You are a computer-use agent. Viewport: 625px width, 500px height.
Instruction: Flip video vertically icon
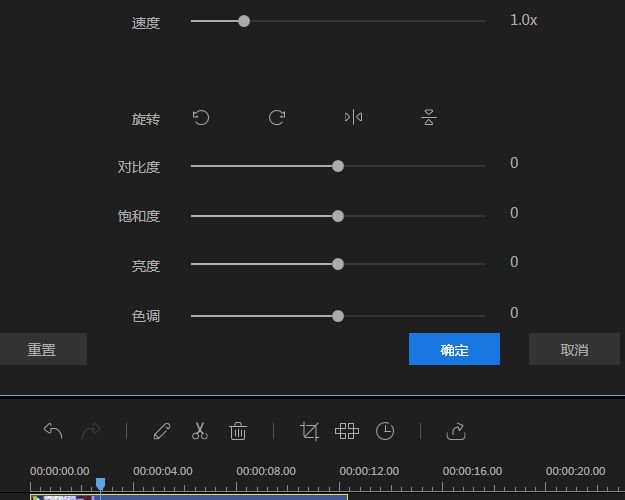point(429,117)
